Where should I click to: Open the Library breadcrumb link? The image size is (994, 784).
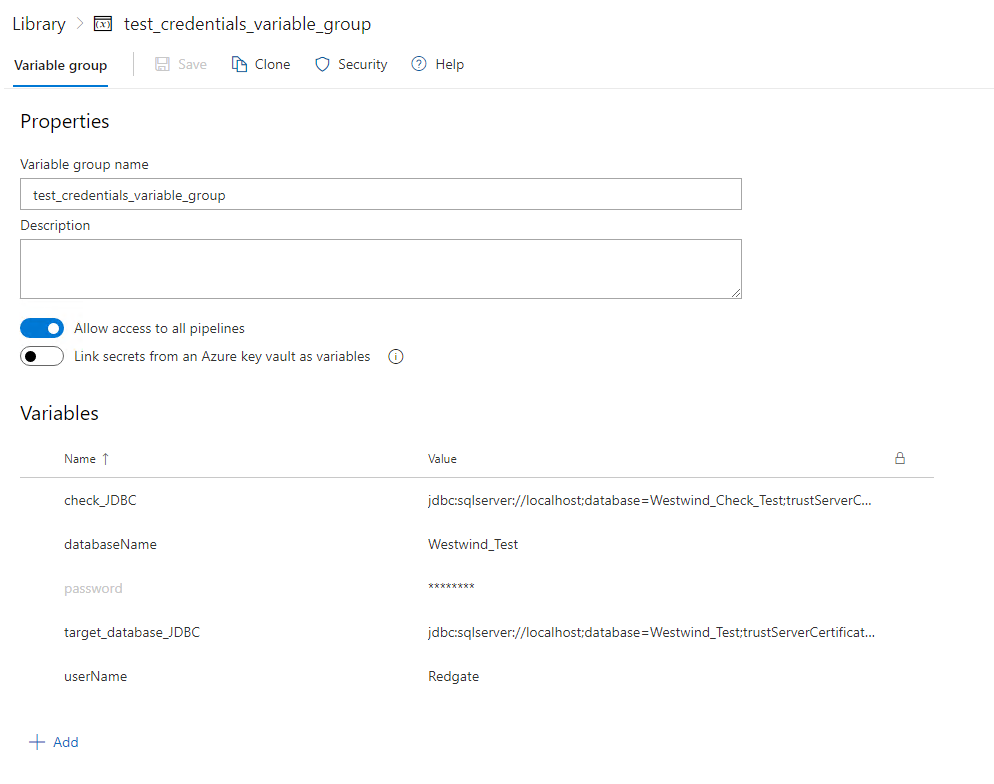38,24
